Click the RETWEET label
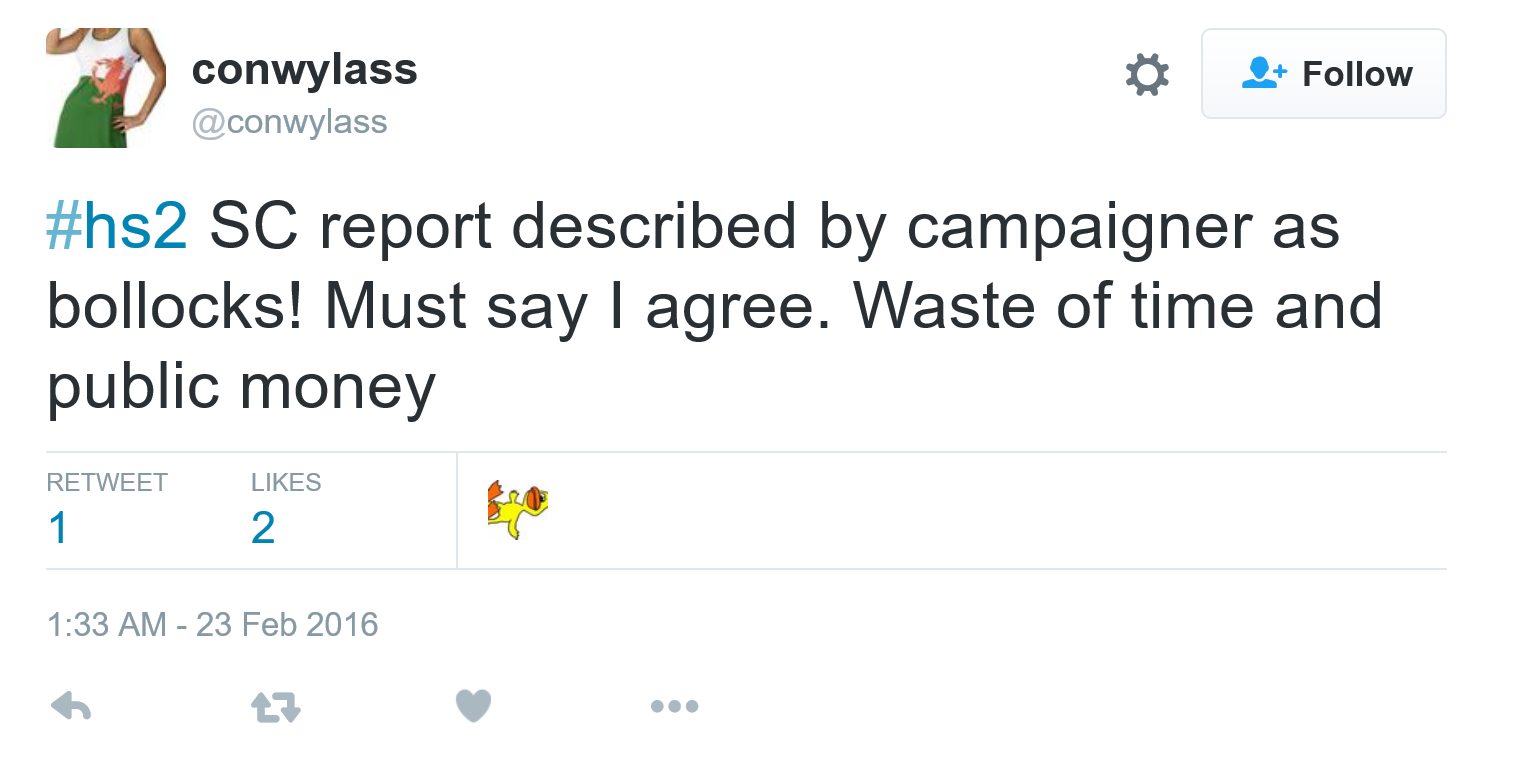 [107, 482]
